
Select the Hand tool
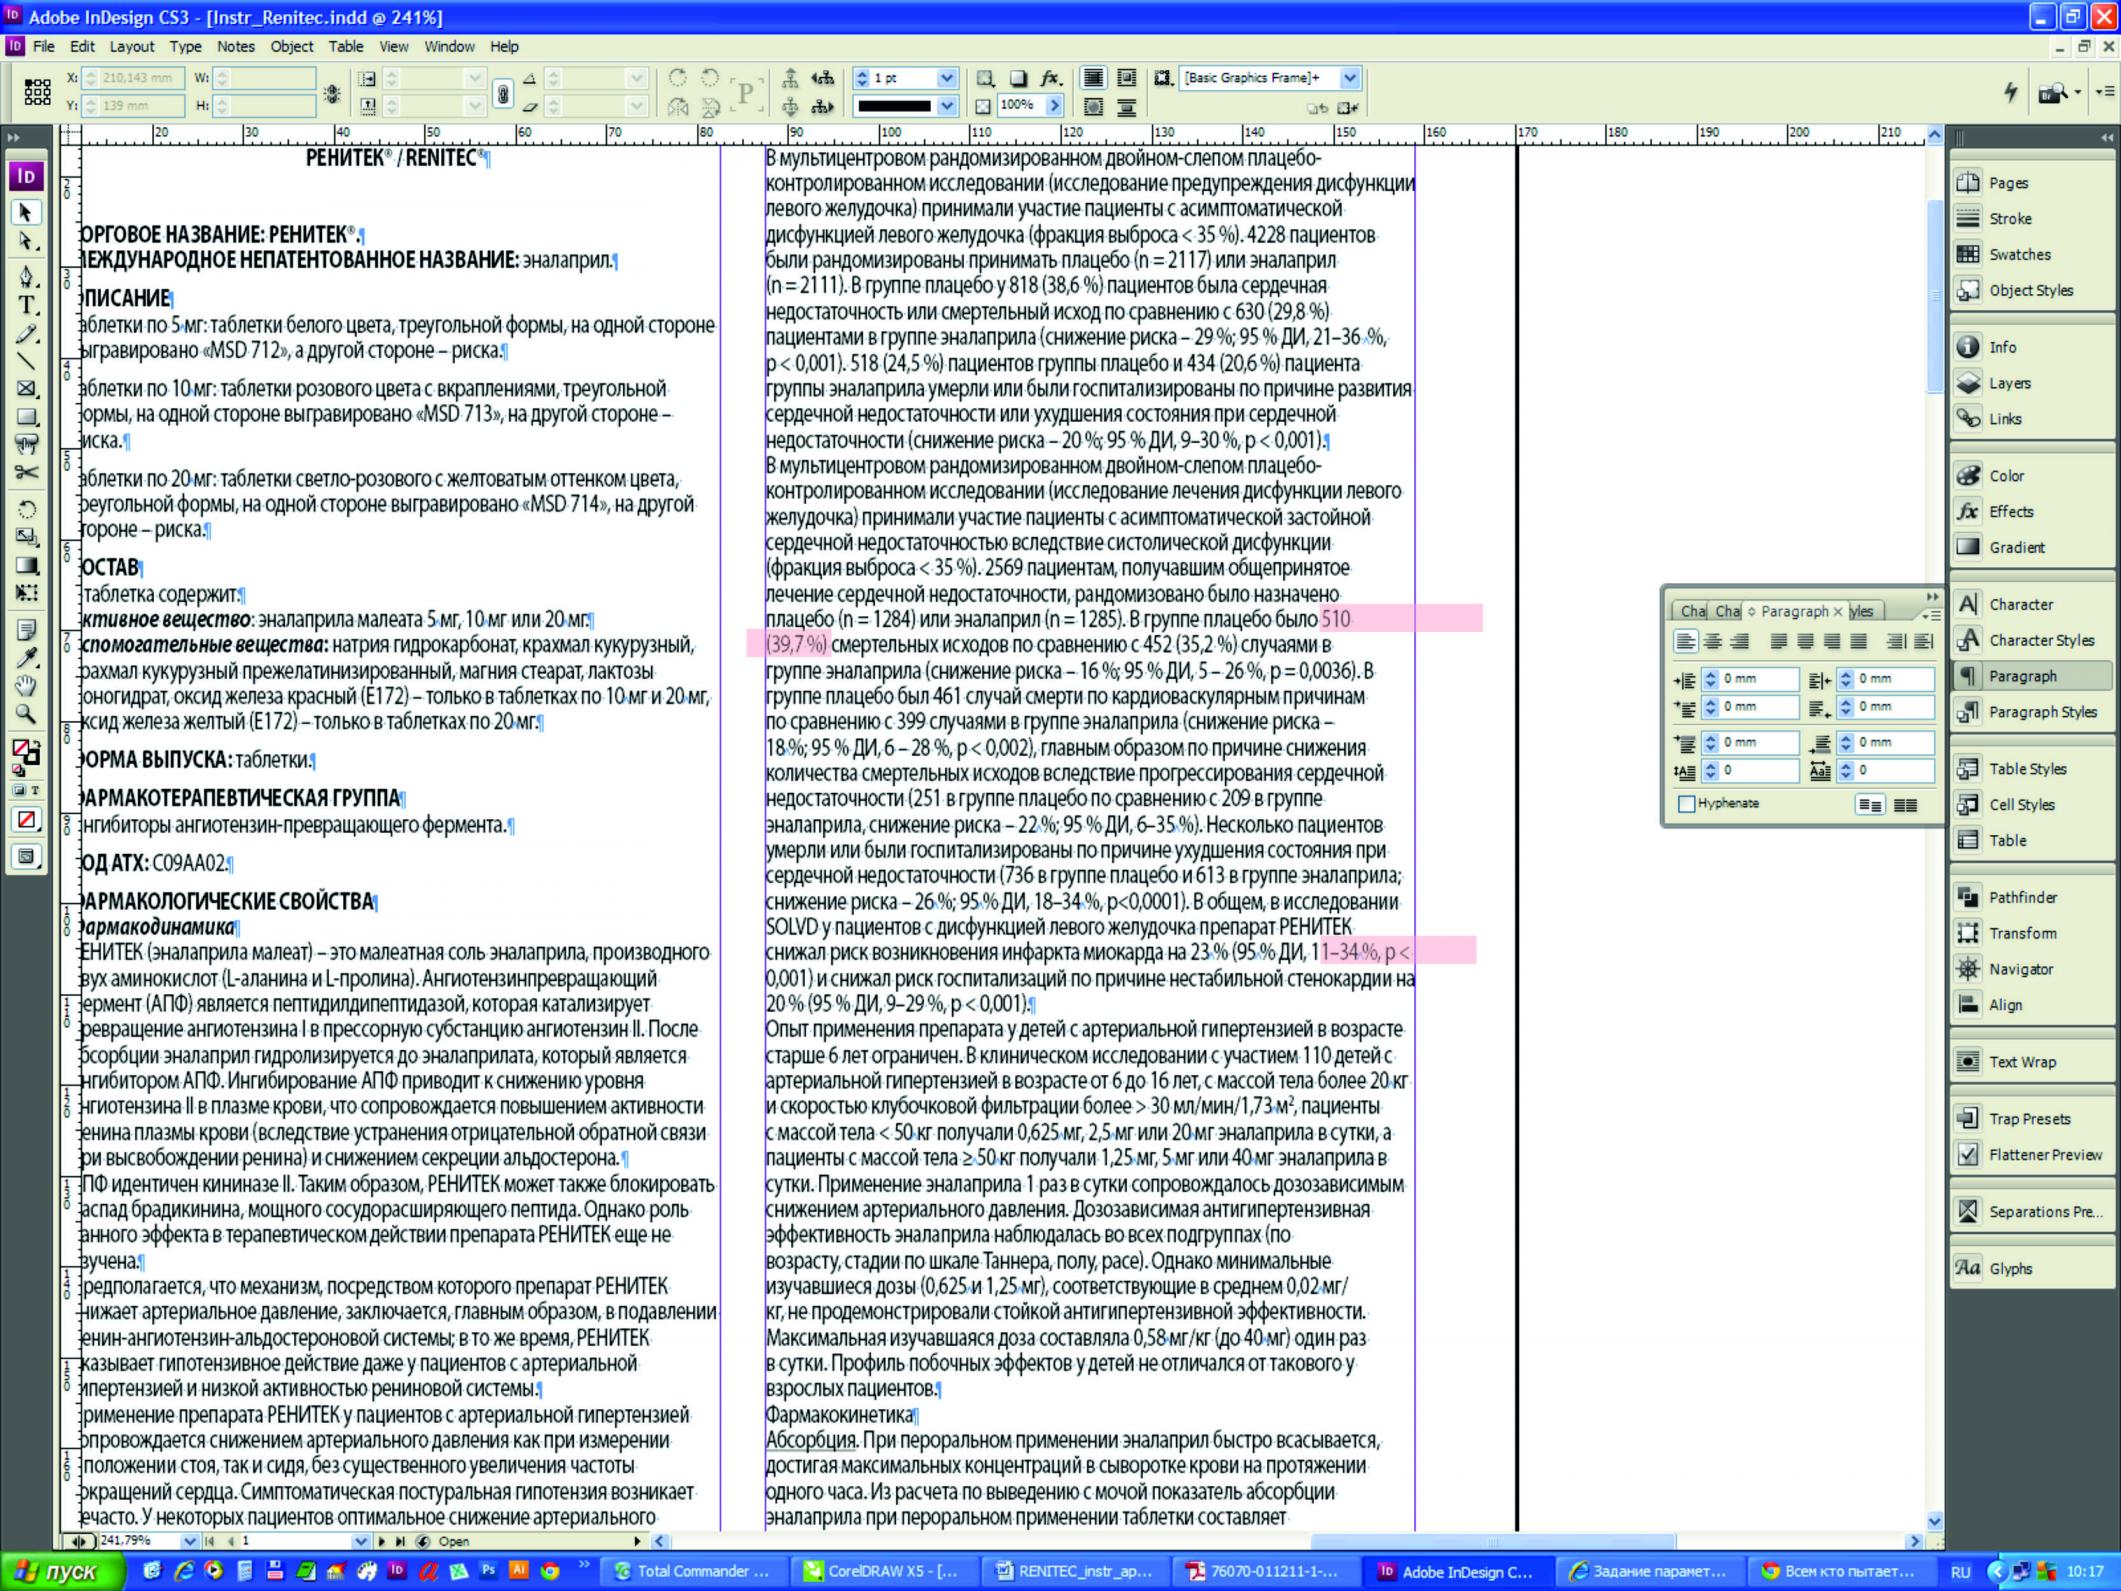[x=26, y=685]
